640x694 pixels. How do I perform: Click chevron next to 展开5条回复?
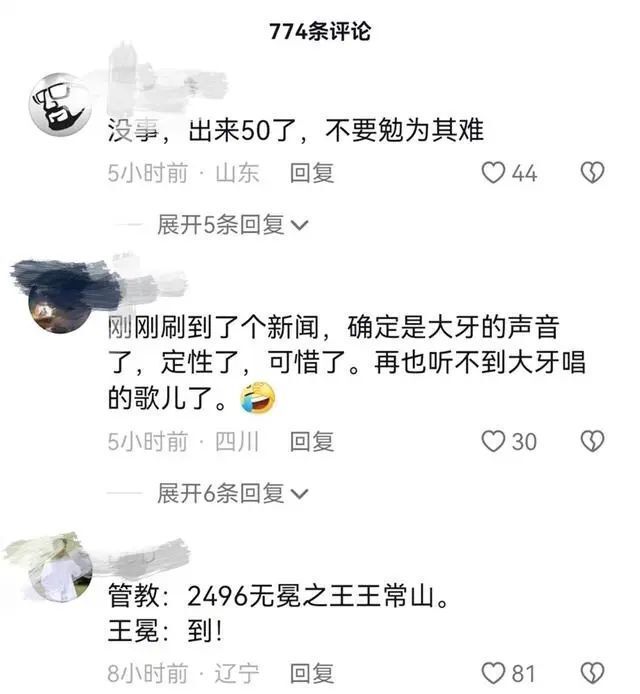(x=299, y=226)
